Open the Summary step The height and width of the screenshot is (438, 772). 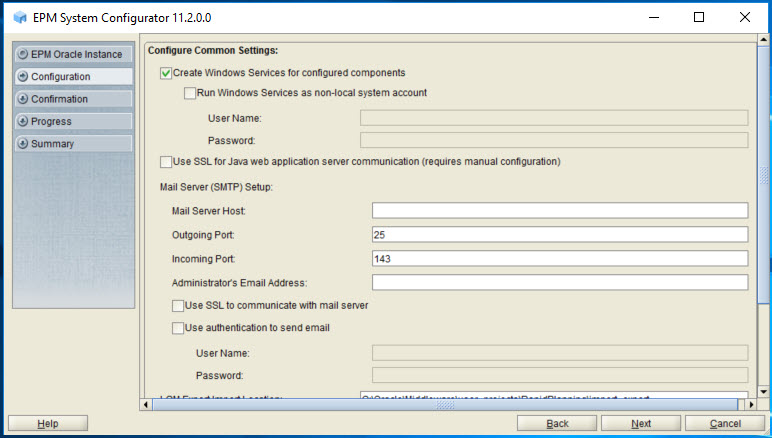73,144
